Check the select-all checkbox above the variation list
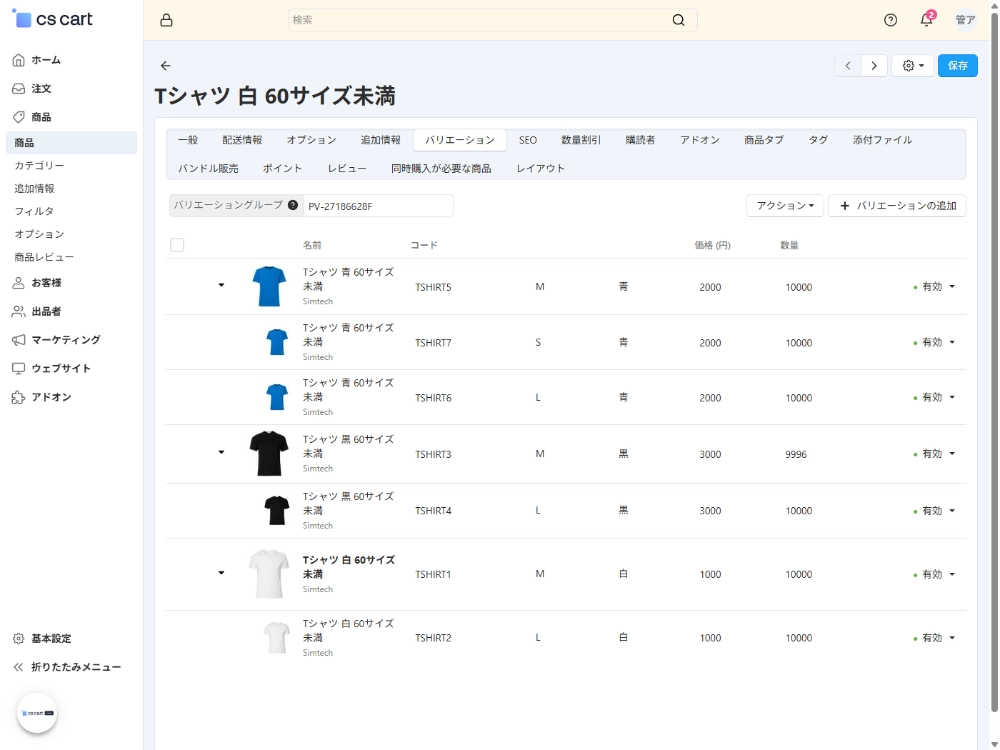The image size is (1000, 750). point(177,244)
